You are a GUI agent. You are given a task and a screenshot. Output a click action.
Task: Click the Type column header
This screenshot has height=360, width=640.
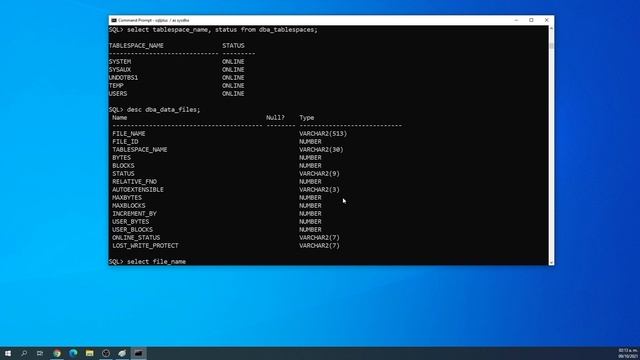tap(307, 118)
